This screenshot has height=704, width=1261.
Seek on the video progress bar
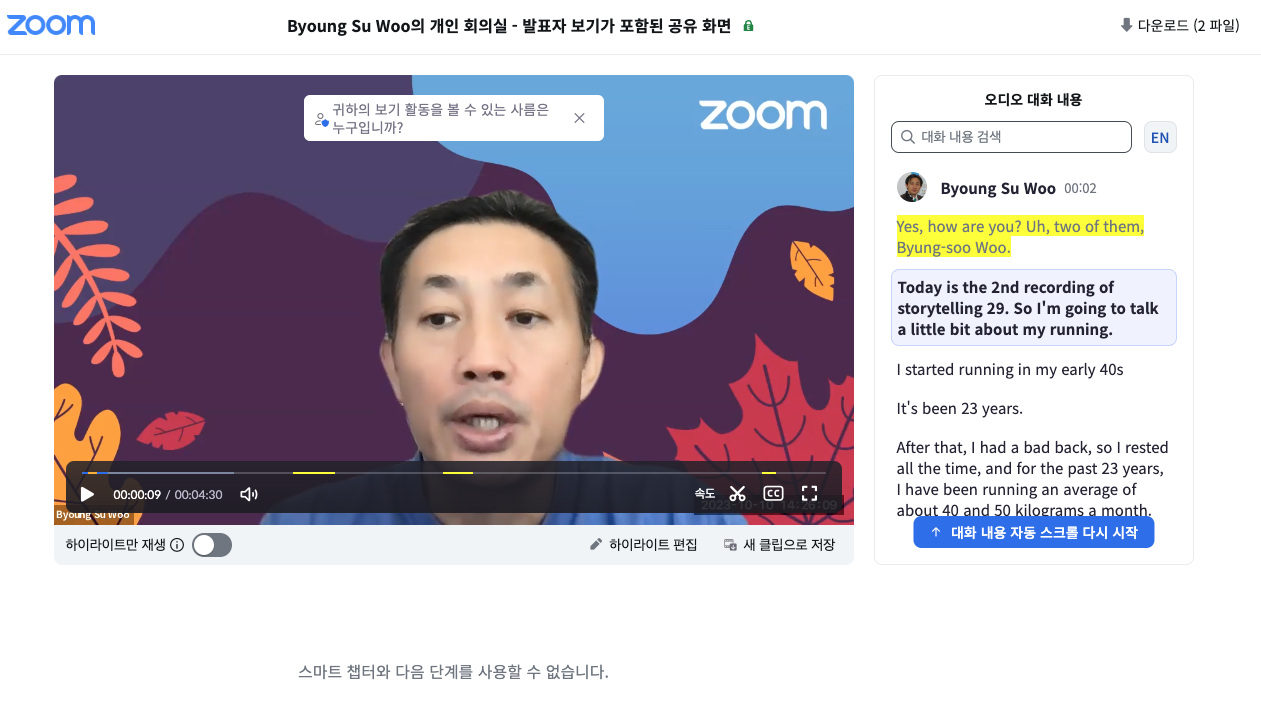454,472
